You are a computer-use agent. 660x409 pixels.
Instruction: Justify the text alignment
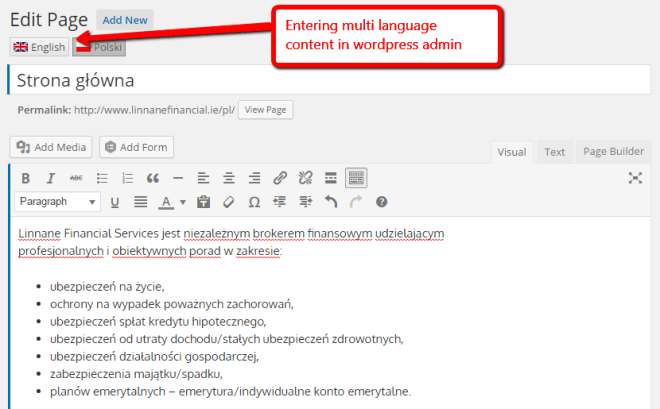coord(141,202)
